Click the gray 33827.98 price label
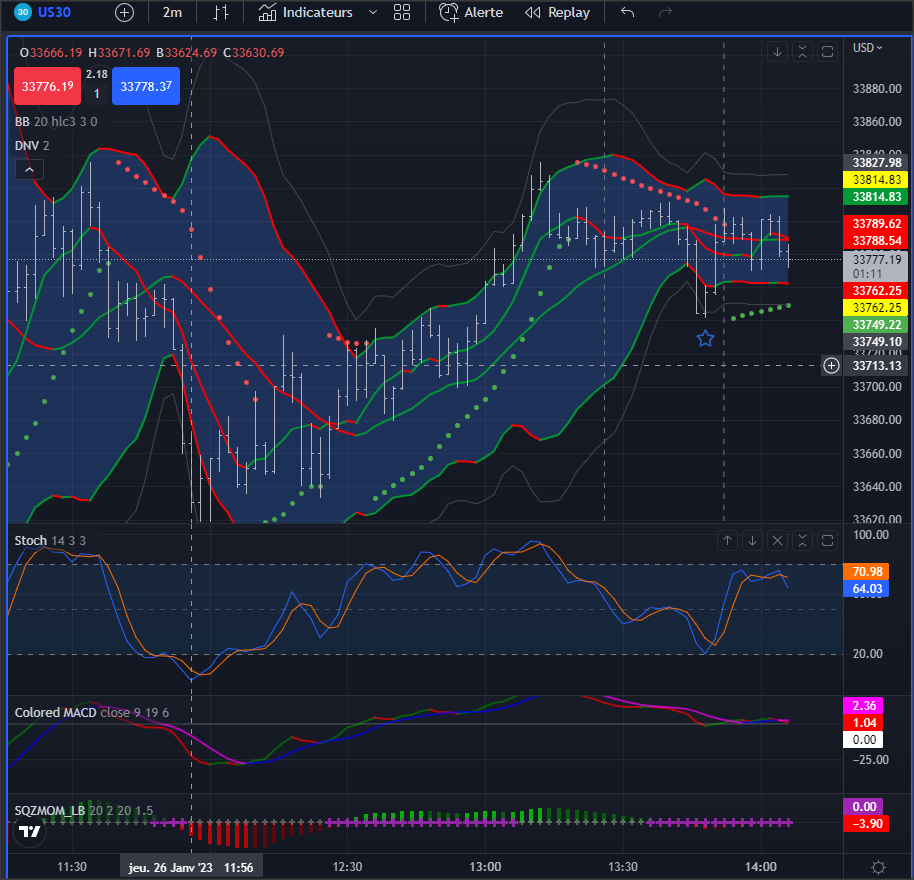 875,163
